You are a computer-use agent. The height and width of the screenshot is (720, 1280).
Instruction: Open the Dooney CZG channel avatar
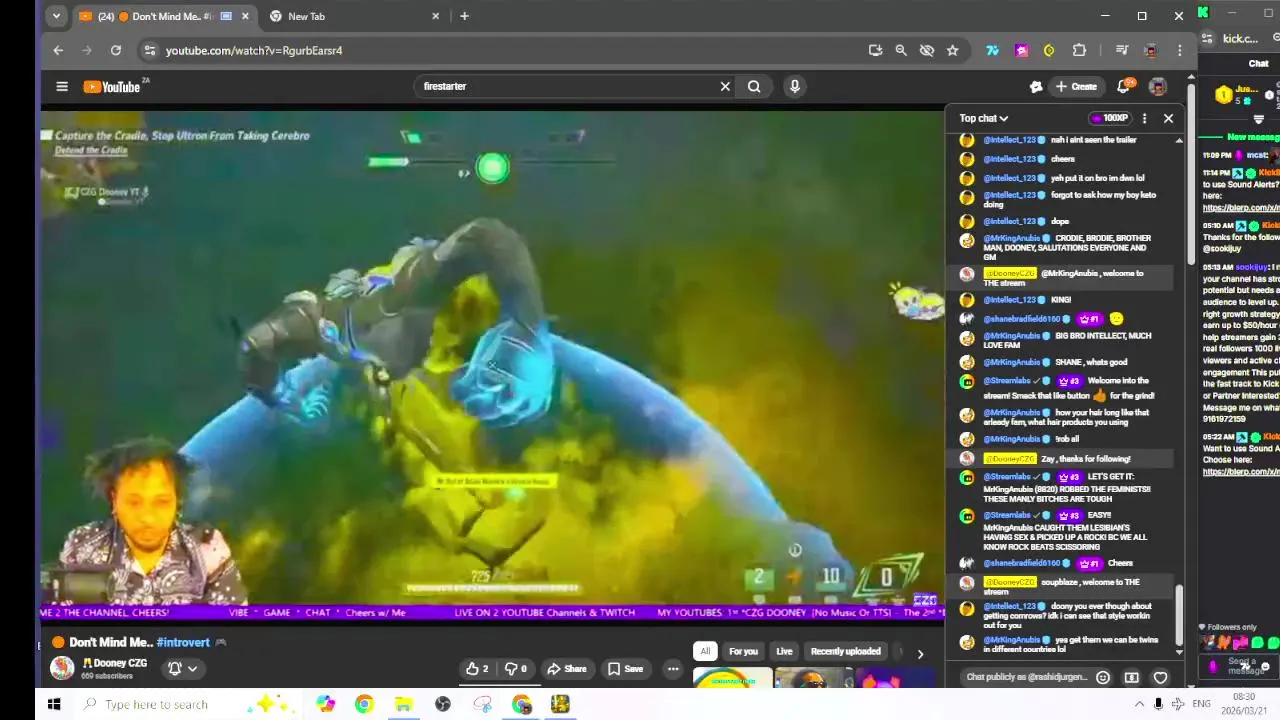(62, 668)
